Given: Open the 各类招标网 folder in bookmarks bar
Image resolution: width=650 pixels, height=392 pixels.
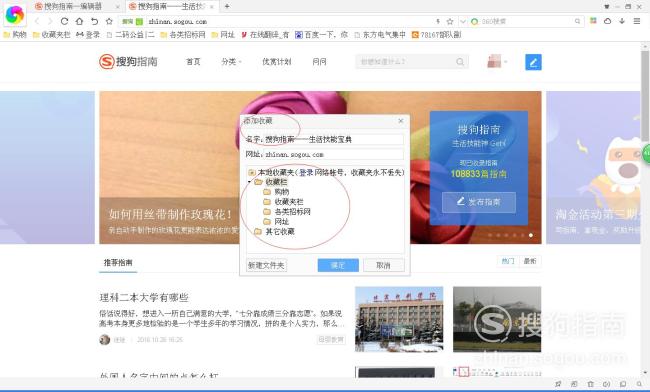Looking at the screenshot, I should pyautogui.click(x=182, y=35).
